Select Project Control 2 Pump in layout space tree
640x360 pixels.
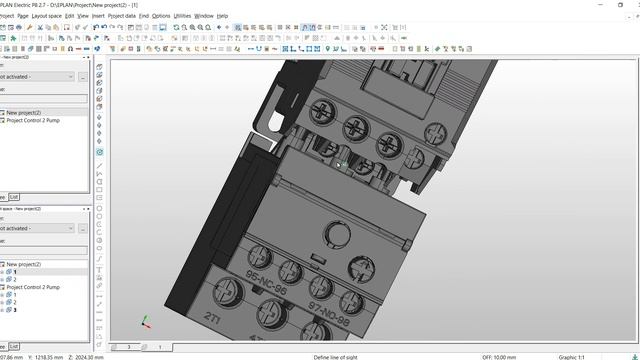pos(33,287)
